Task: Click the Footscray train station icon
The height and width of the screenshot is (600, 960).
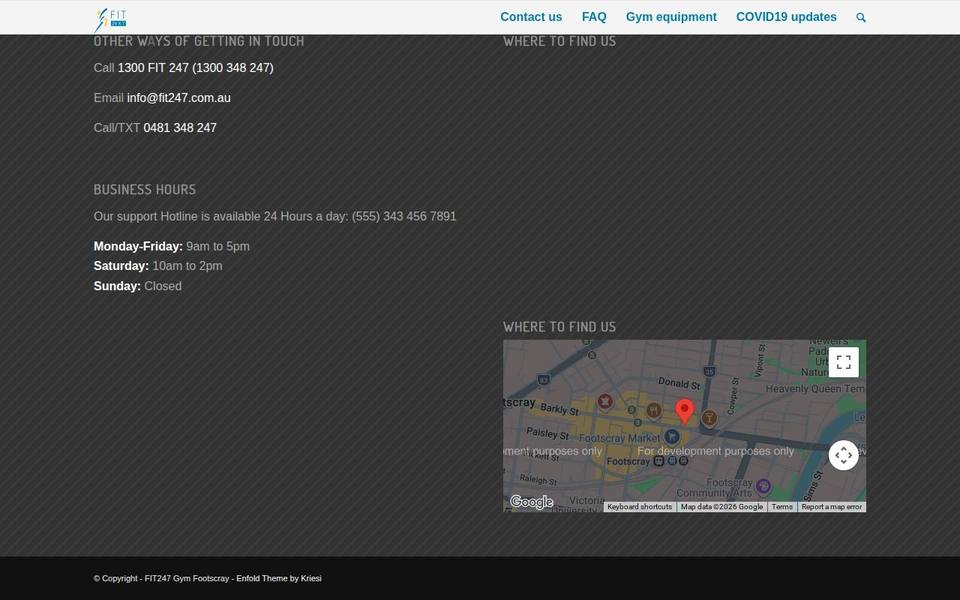Action: [659, 461]
